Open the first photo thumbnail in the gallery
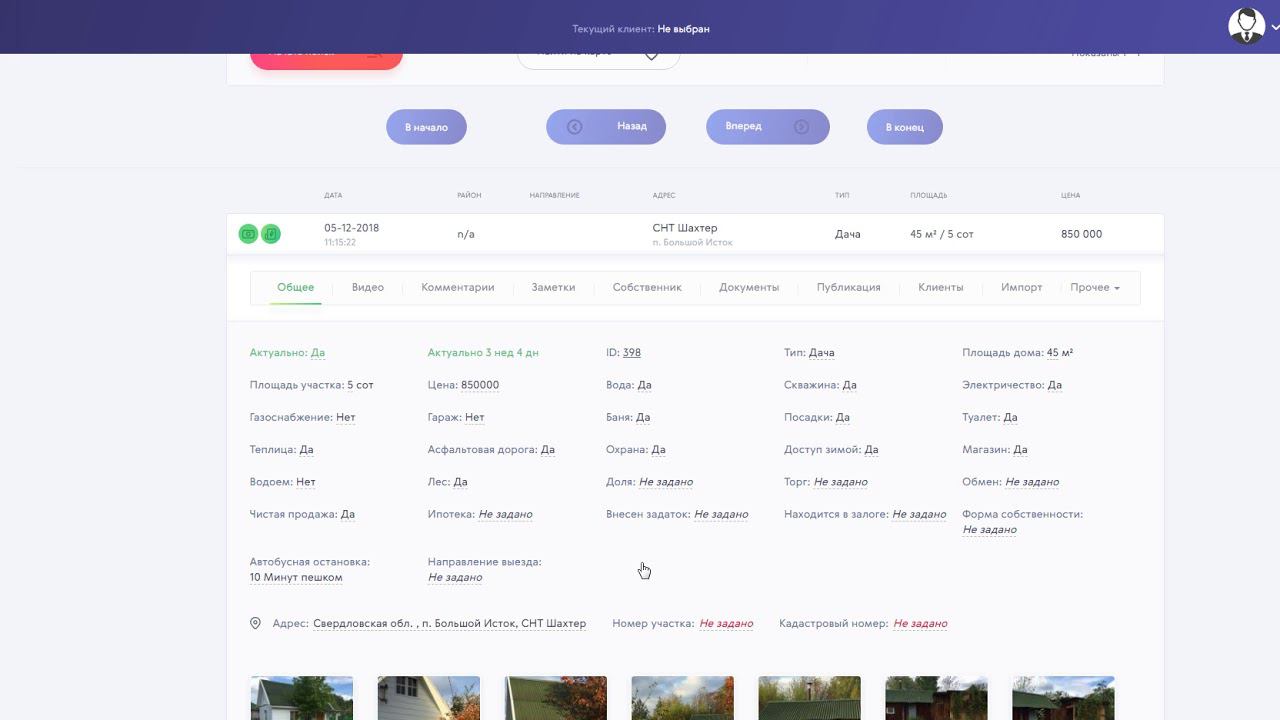This screenshot has height=720, width=1280. coord(301,698)
